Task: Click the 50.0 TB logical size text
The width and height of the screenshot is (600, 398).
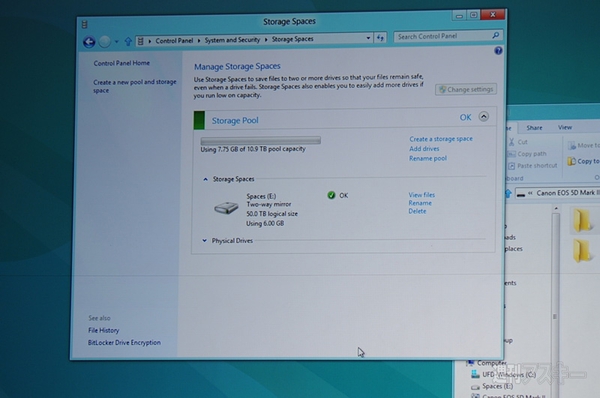Action: pyautogui.click(x=272, y=214)
